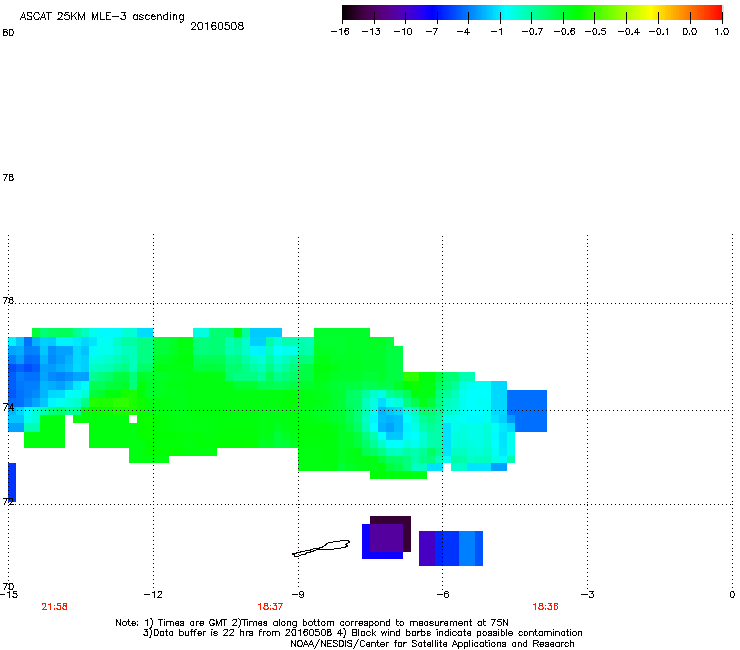Click the color bar label "-0.6"
The image size is (740, 650).
click(x=564, y=32)
